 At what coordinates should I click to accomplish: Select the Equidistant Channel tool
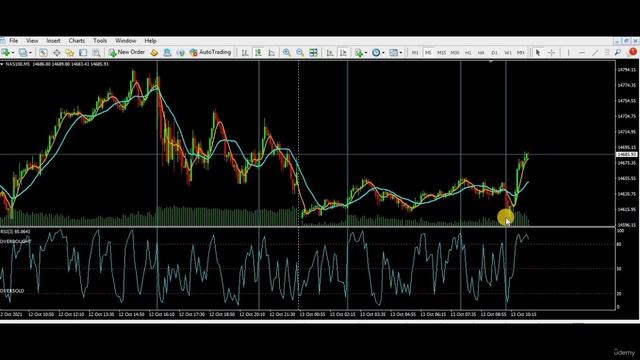coord(607,53)
